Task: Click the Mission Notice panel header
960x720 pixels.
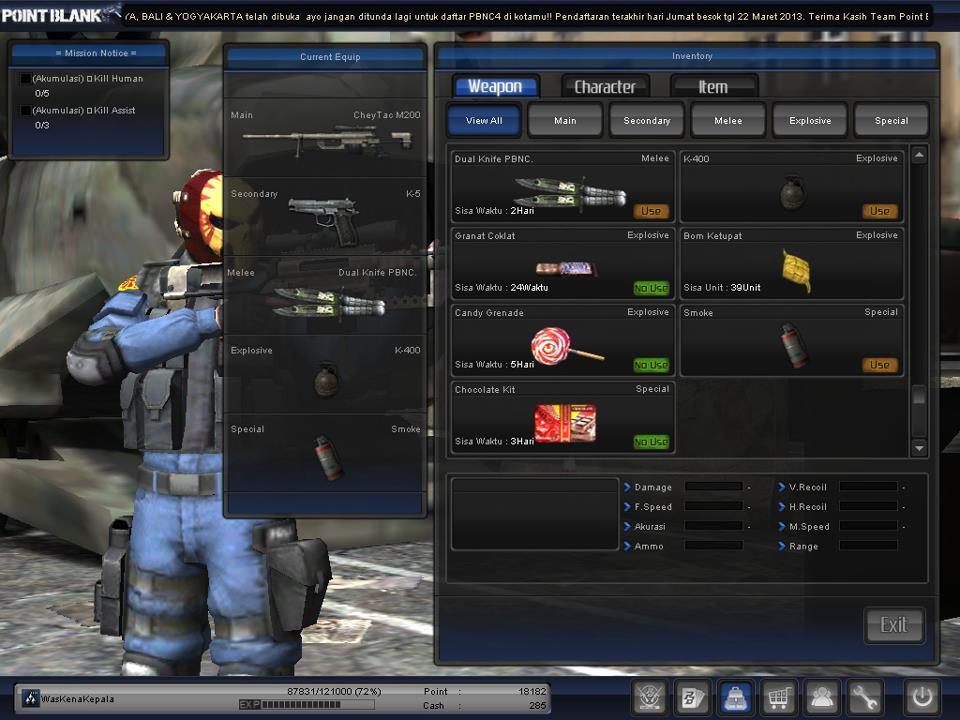Action: (89, 53)
